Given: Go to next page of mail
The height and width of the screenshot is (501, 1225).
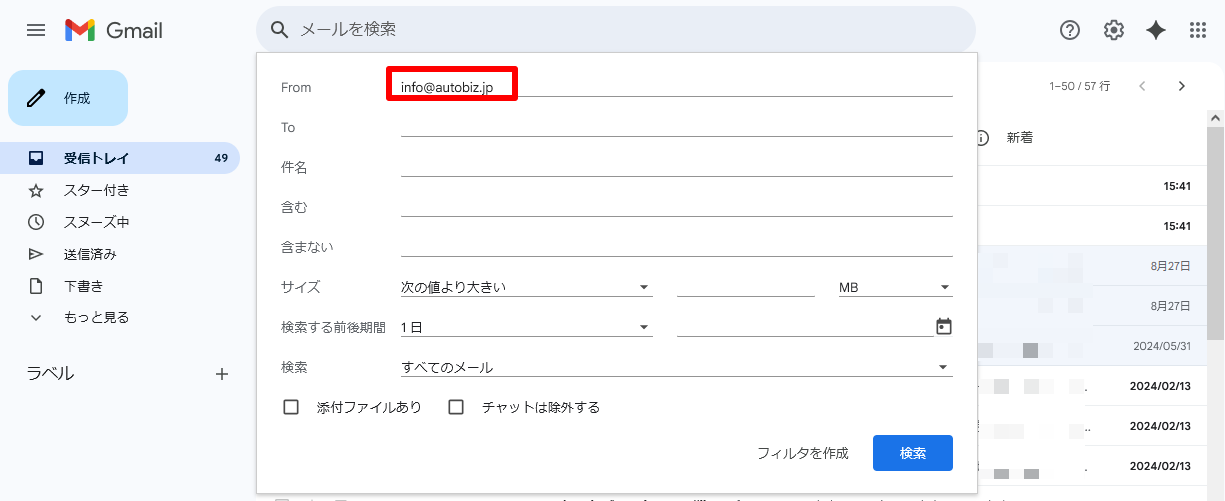Looking at the screenshot, I should coord(1181,86).
